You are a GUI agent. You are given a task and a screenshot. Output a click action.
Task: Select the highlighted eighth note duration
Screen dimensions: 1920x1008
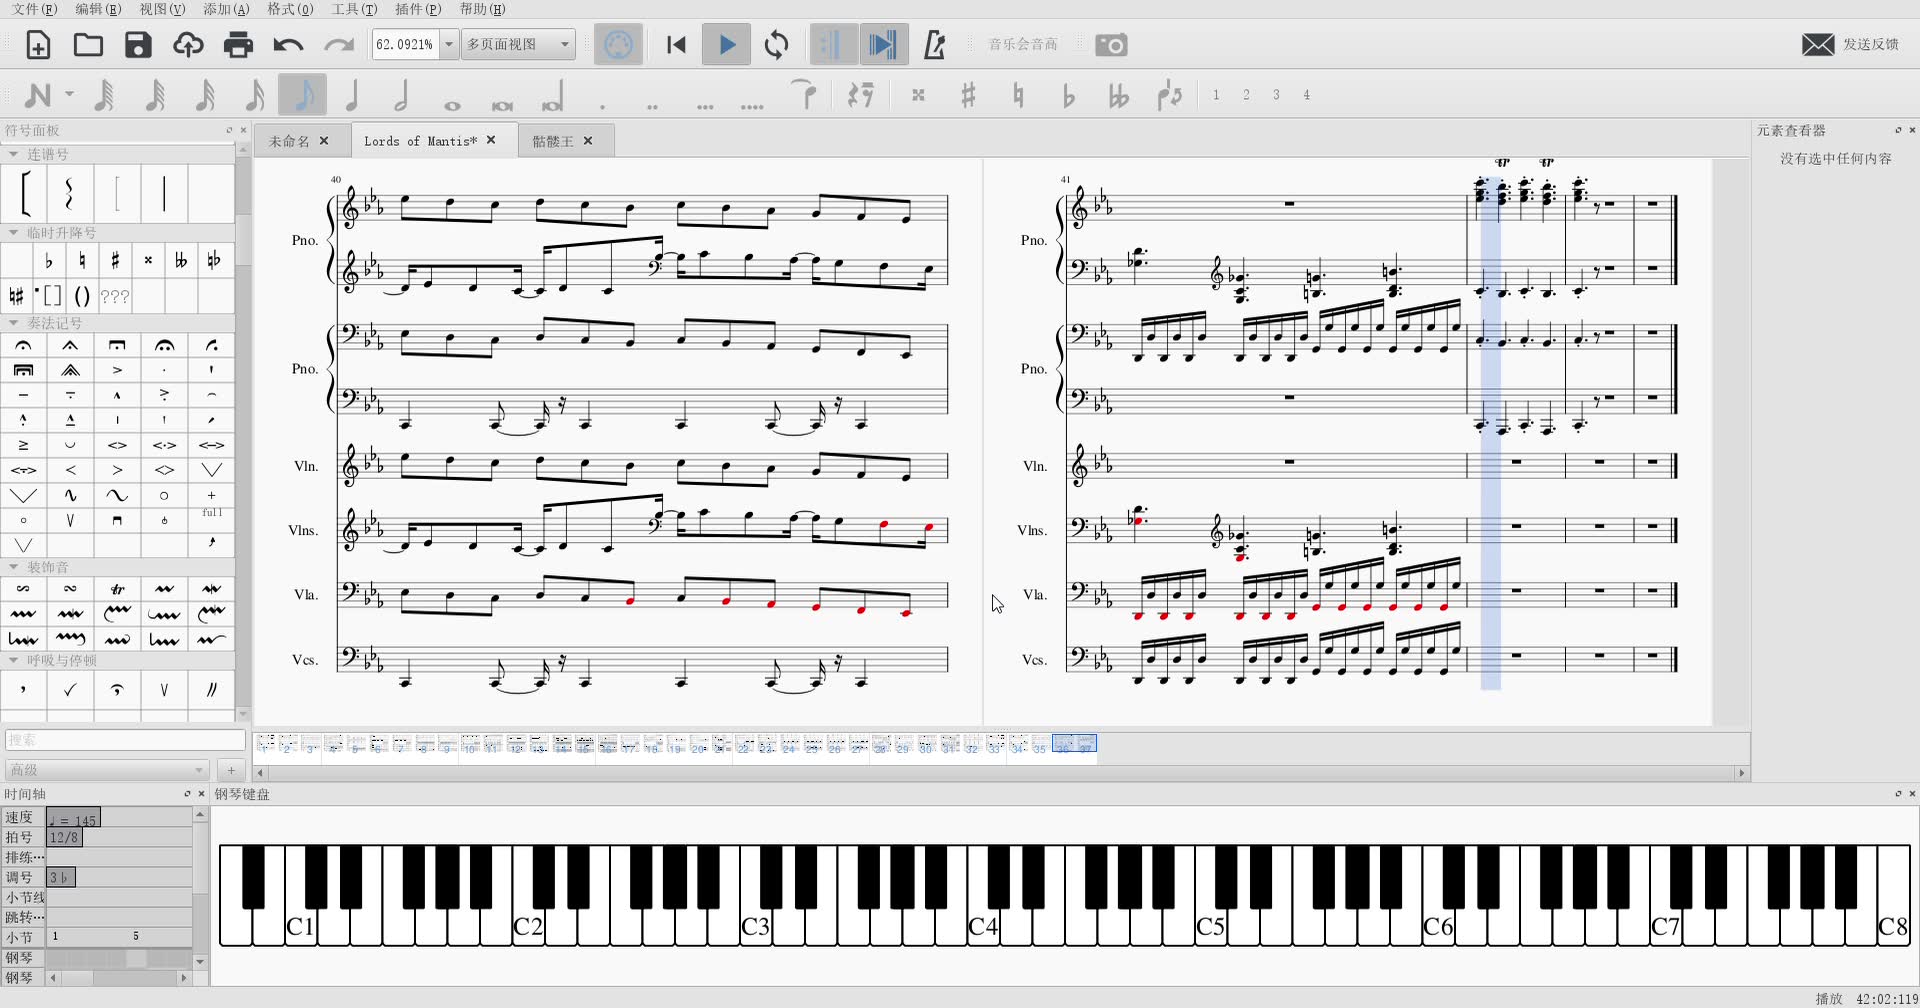303,95
